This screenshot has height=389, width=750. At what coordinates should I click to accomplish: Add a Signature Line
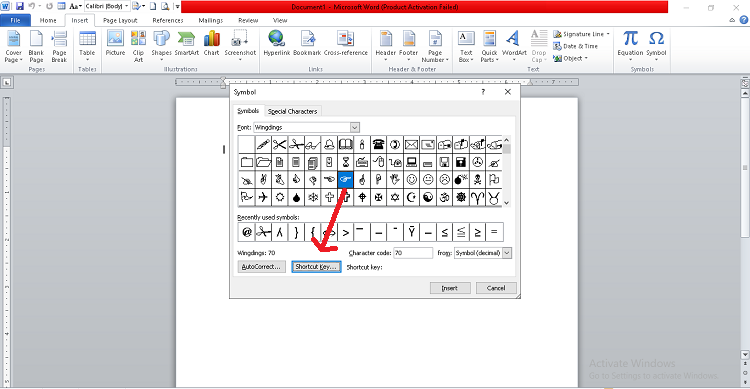pos(580,34)
